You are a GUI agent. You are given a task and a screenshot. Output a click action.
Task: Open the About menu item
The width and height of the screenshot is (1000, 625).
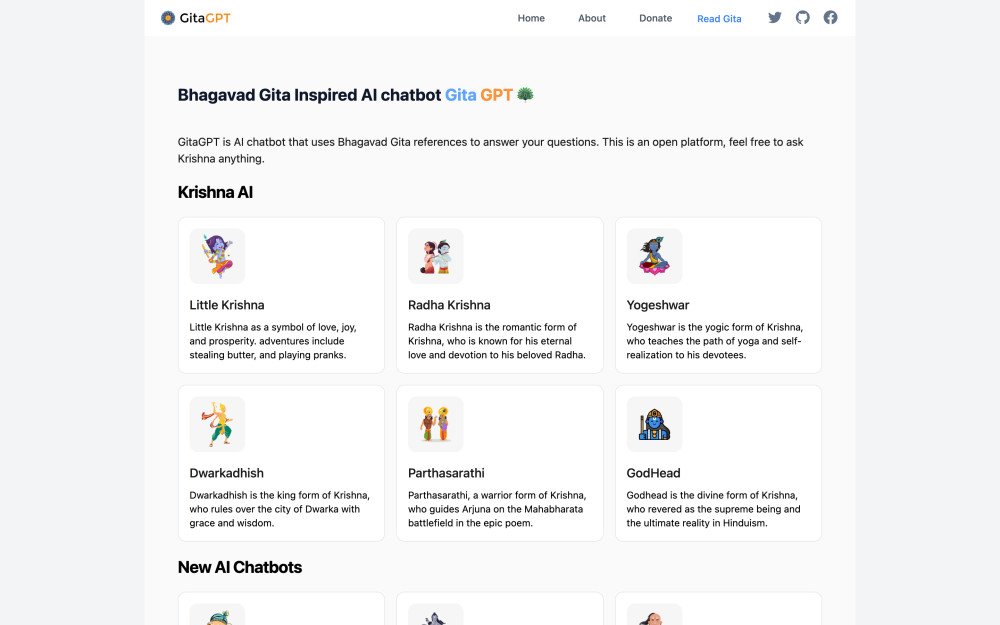[592, 18]
